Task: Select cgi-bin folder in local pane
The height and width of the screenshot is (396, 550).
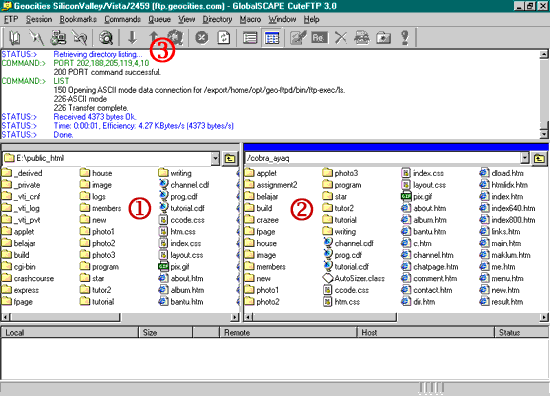Action: click(x=19, y=267)
